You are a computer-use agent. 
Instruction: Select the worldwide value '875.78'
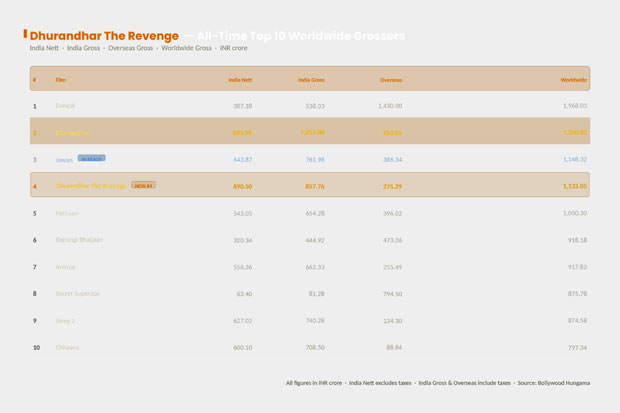[577, 294]
